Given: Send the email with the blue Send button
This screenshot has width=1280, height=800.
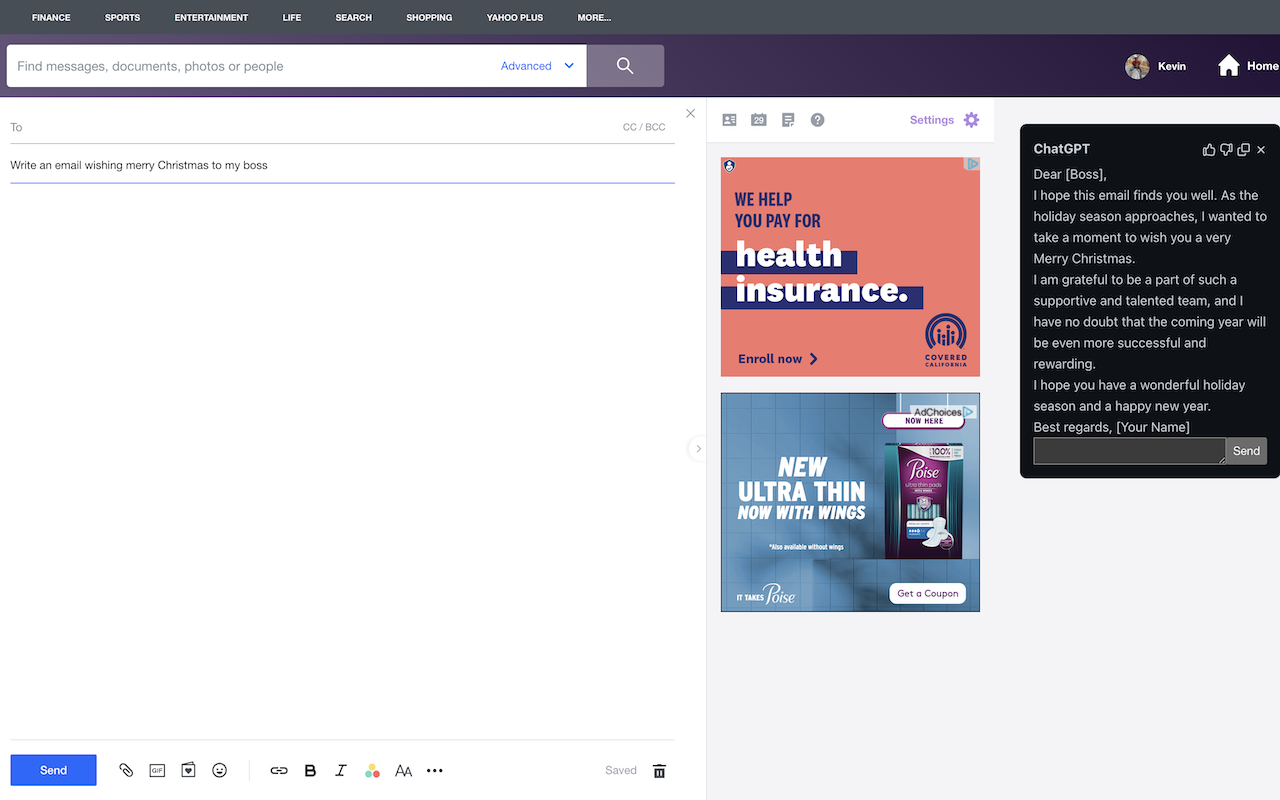Looking at the screenshot, I should [x=53, y=770].
